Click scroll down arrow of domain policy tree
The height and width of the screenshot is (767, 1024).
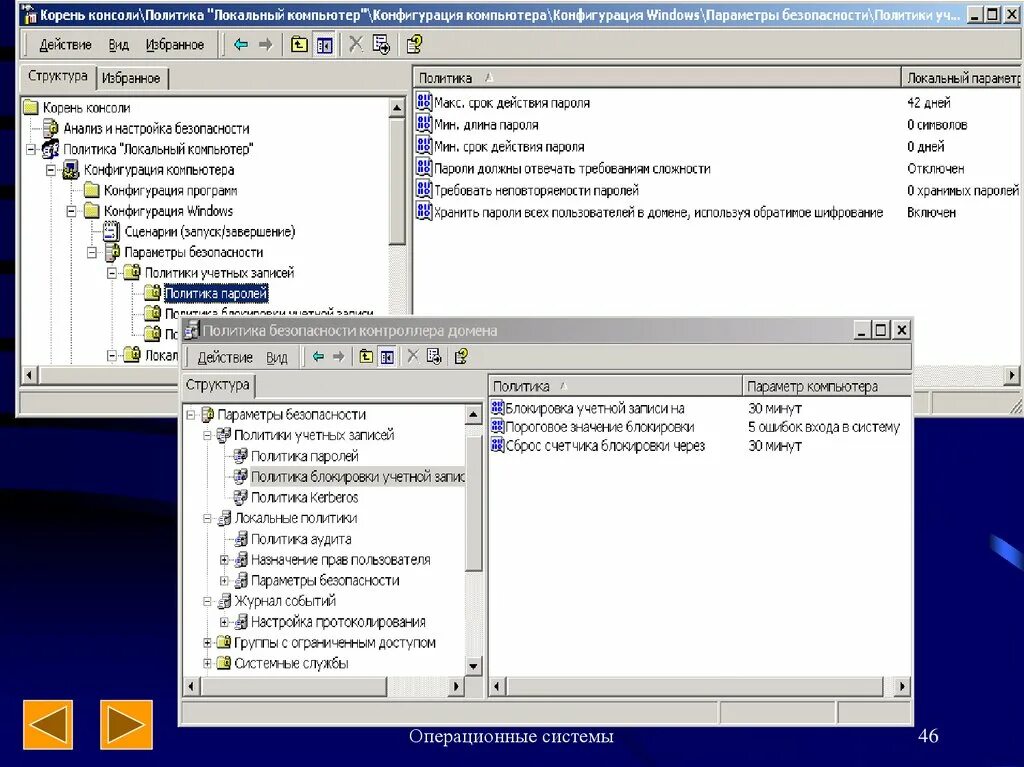(x=473, y=666)
